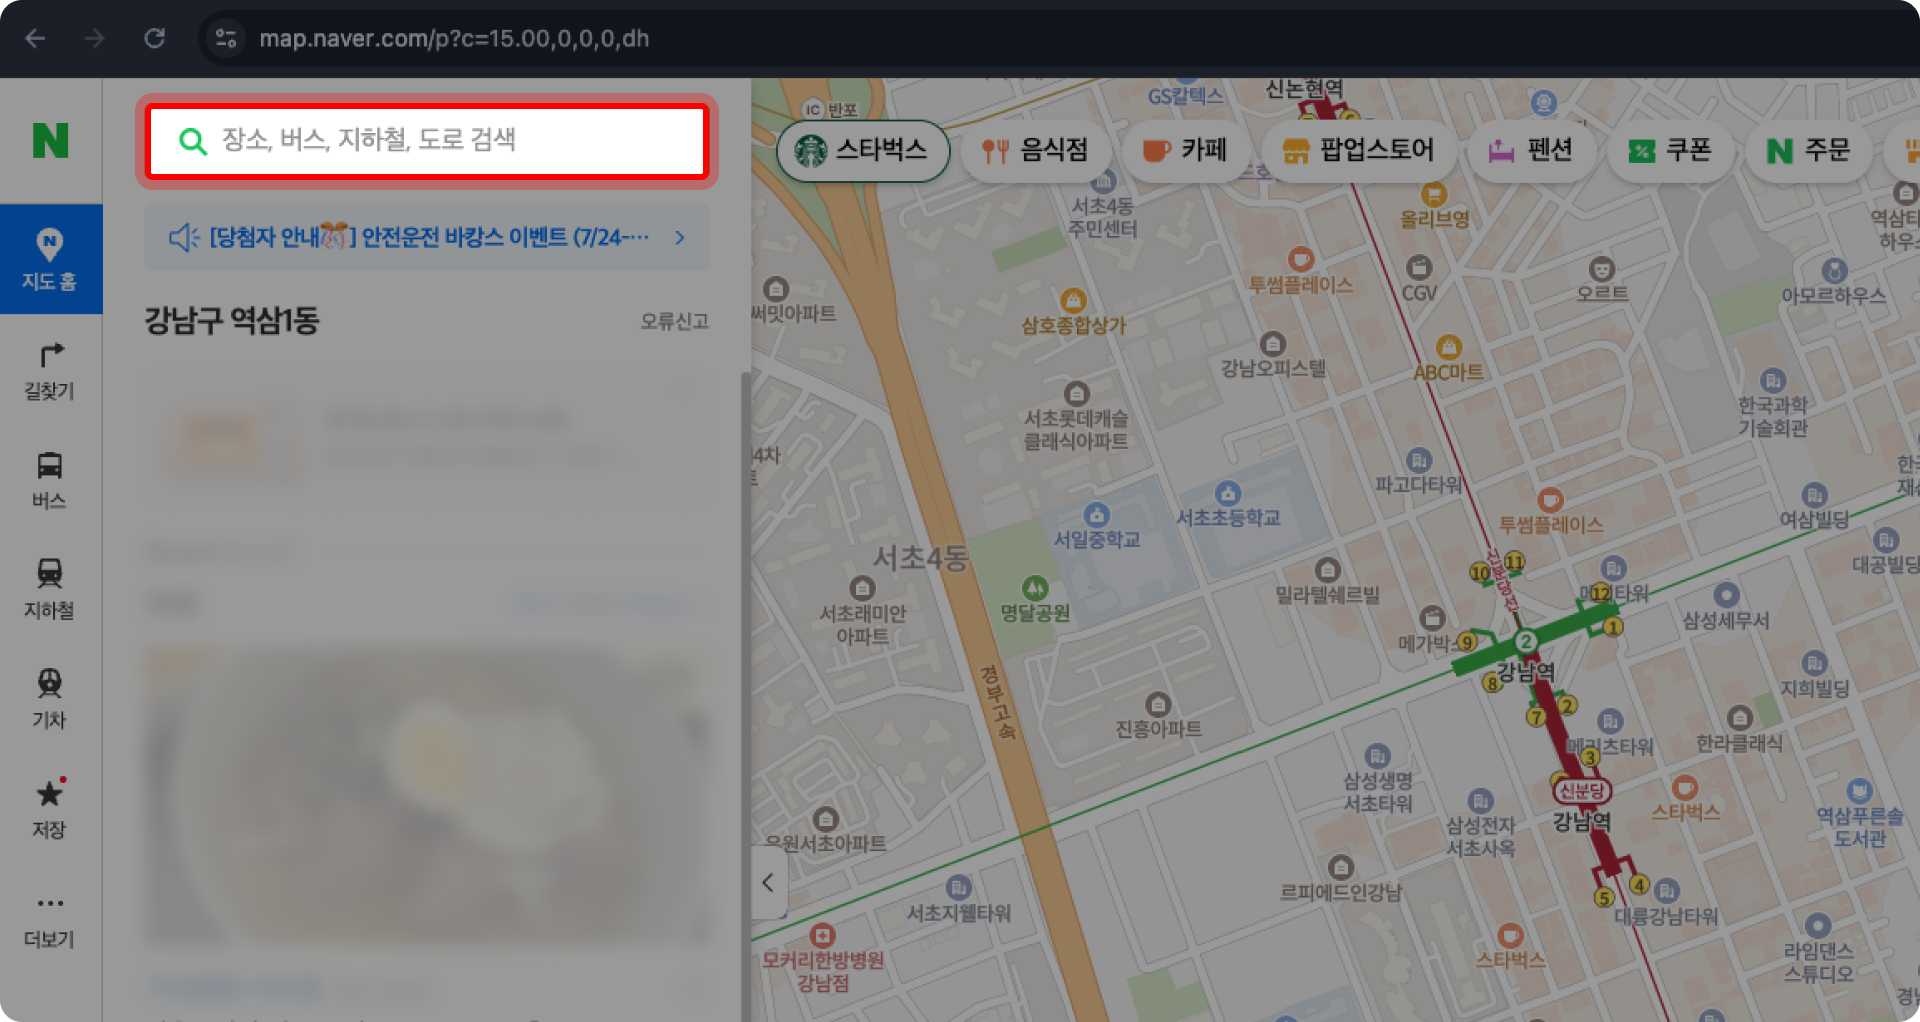
Task: Click the 모커리한방병원 강남점 marker
Action: pyautogui.click(x=823, y=937)
